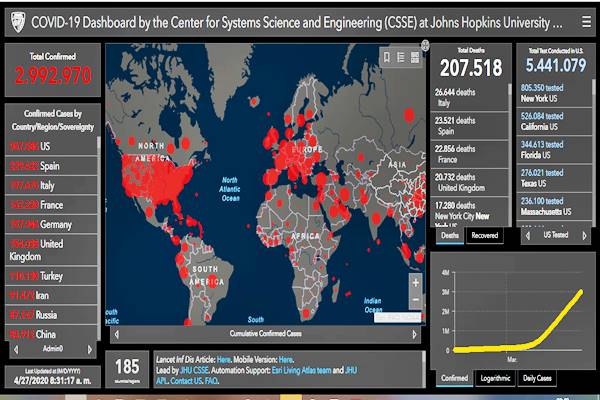600x400 pixels.
Task: Select the Daily Cases chart tab
Action: (537, 378)
